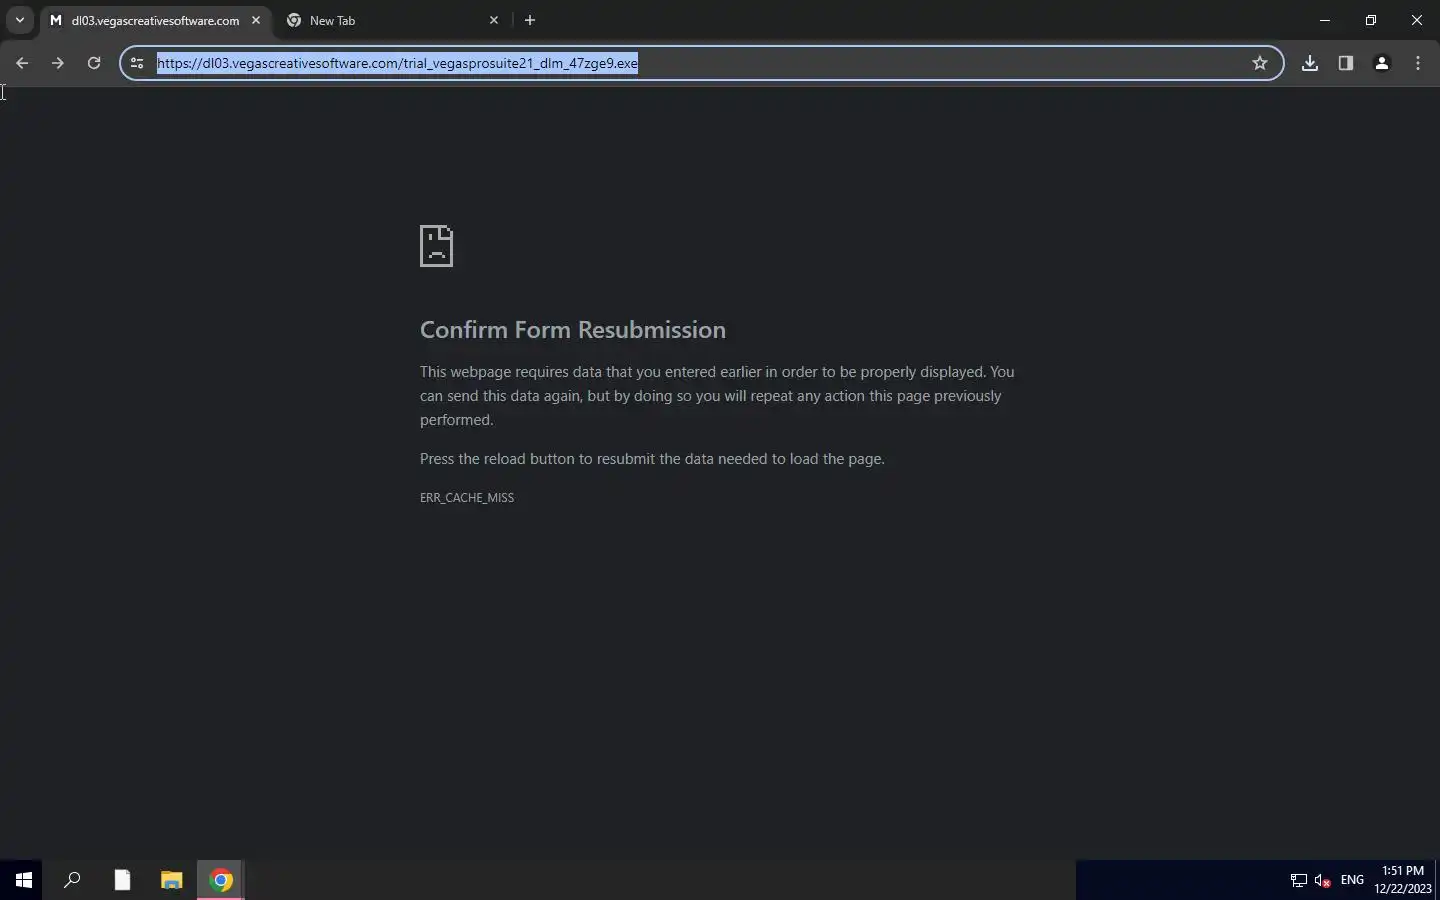
Task: Close the dl03.vegascreativesoftware.com tab
Action: tap(256, 20)
